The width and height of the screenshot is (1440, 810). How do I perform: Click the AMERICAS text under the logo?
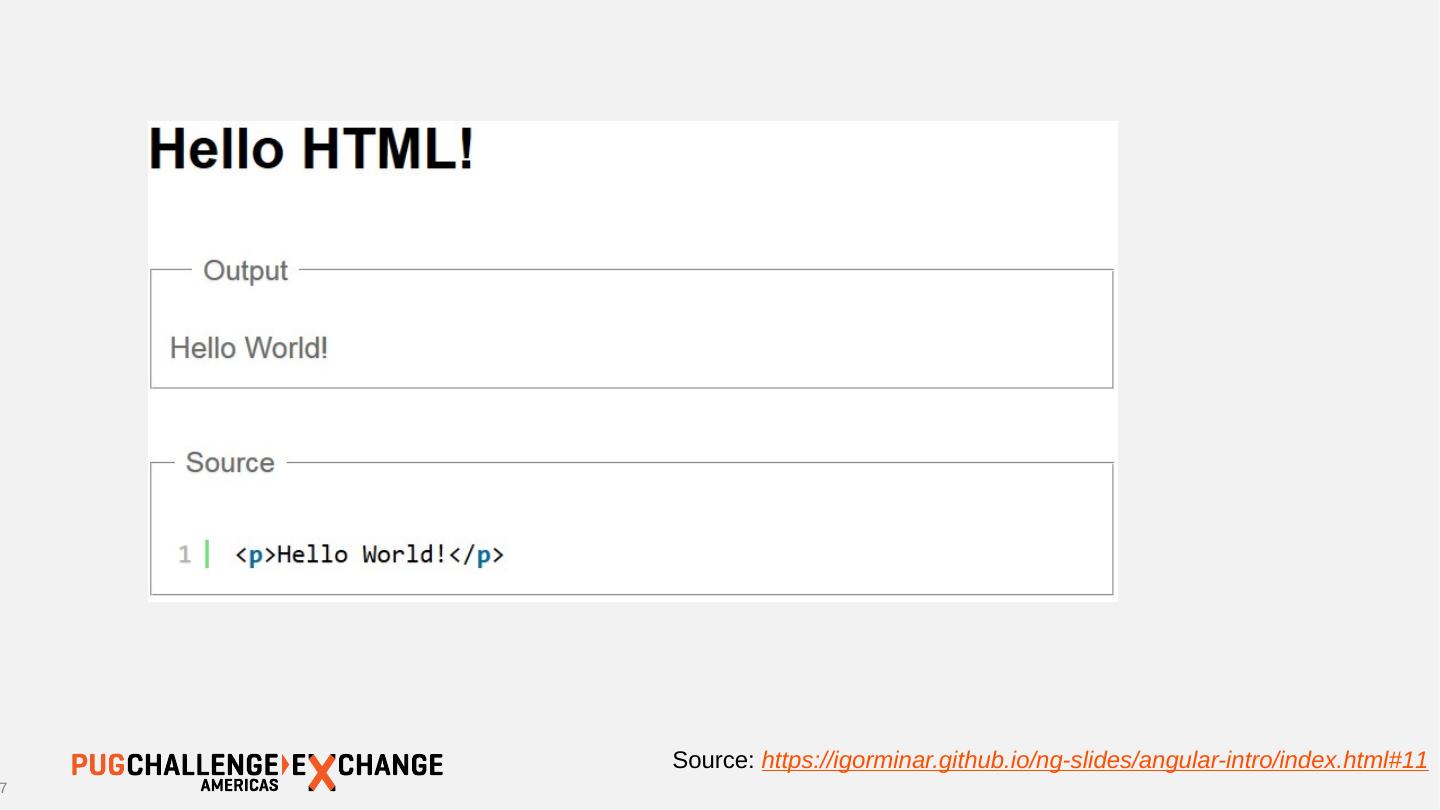[x=239, y=786]
